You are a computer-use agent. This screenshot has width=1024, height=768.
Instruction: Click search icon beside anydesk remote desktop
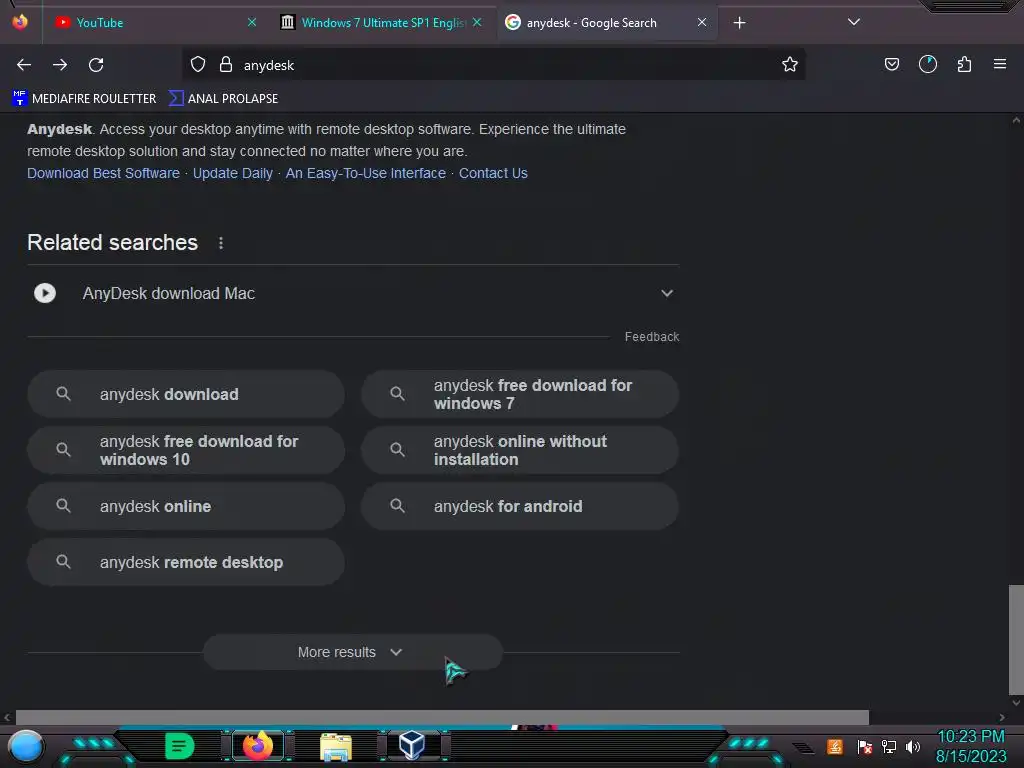point(63,562)
